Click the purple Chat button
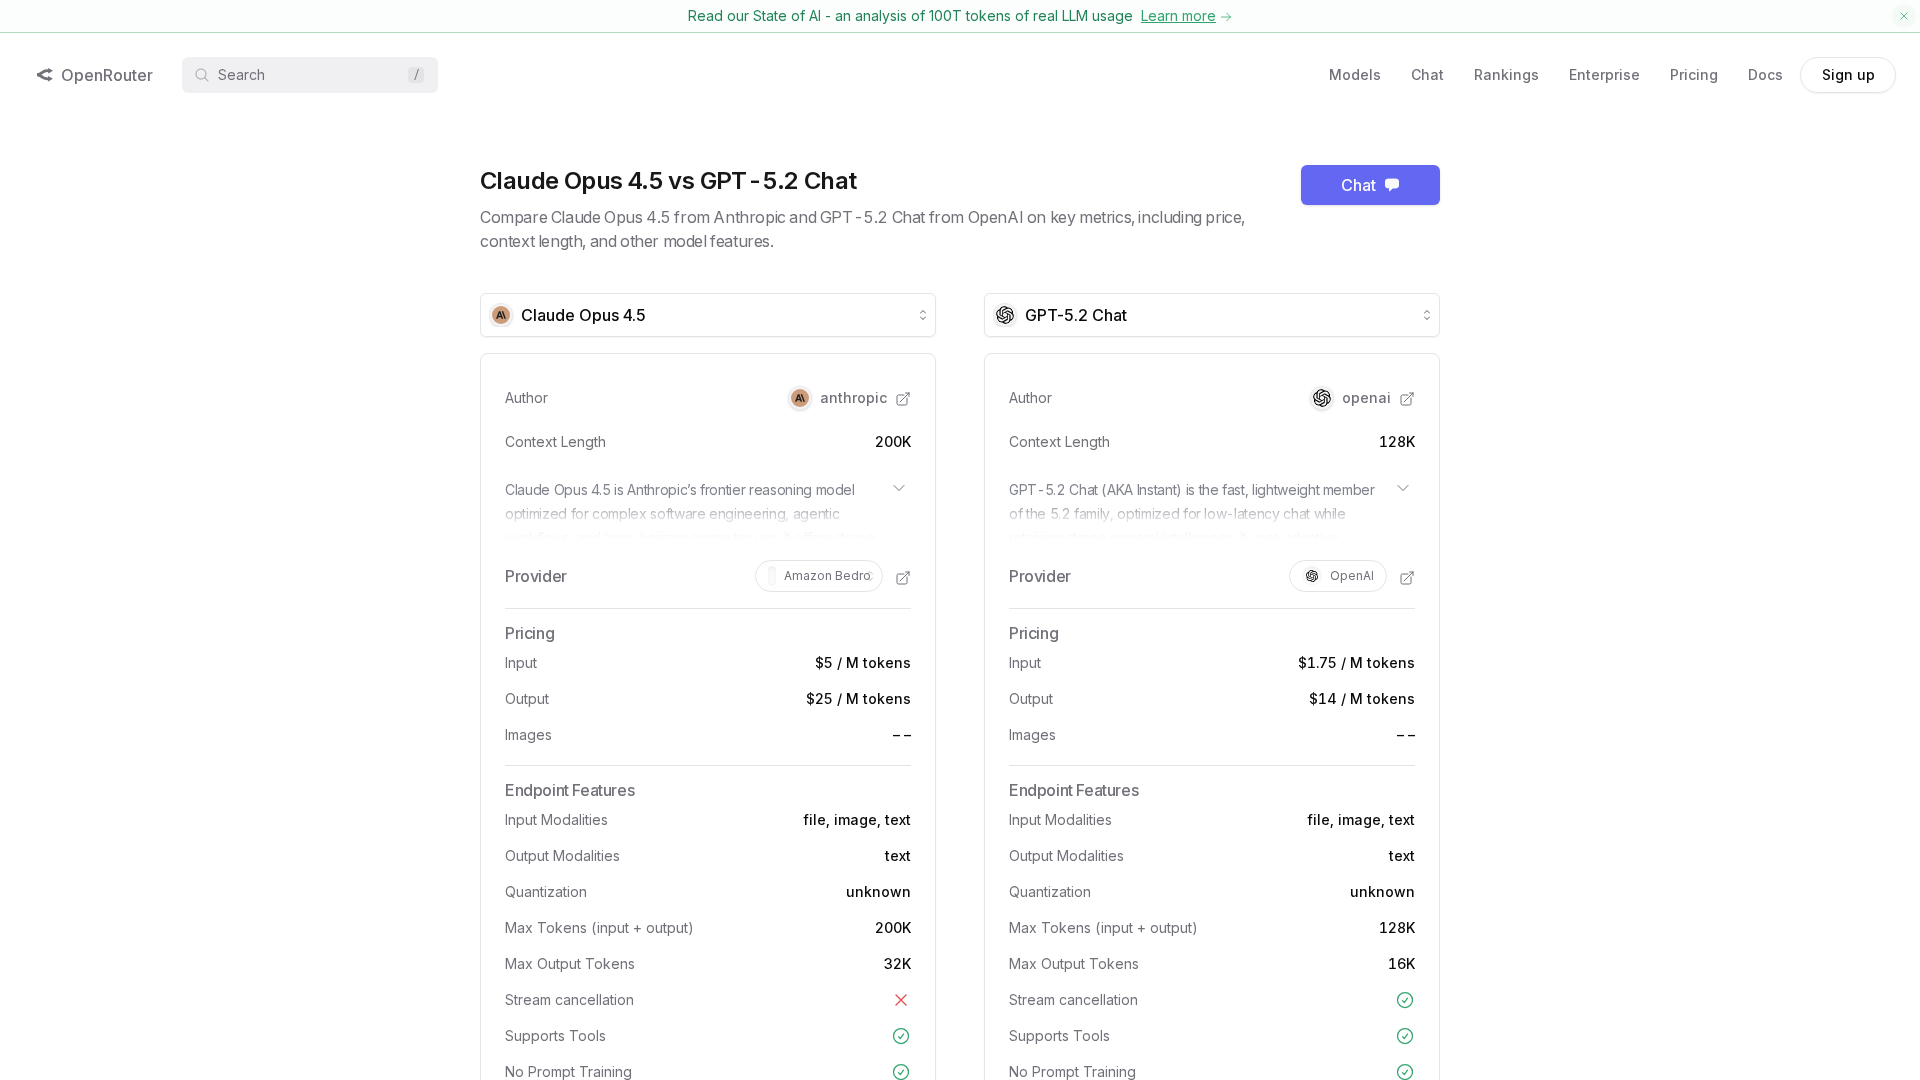Screen dimensions: 1920x1080 pos(1370,185)
